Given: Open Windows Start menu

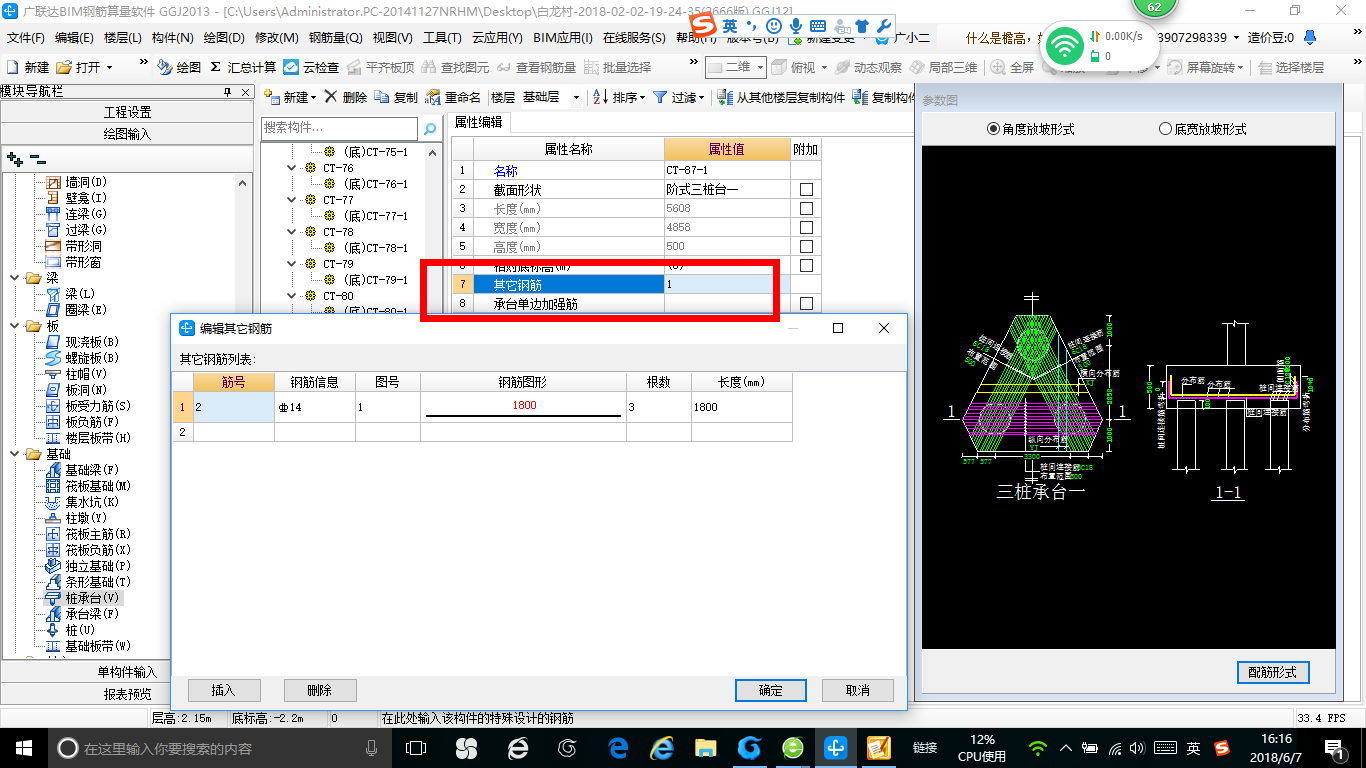Looking at the screenshot, I should (23, 747).
